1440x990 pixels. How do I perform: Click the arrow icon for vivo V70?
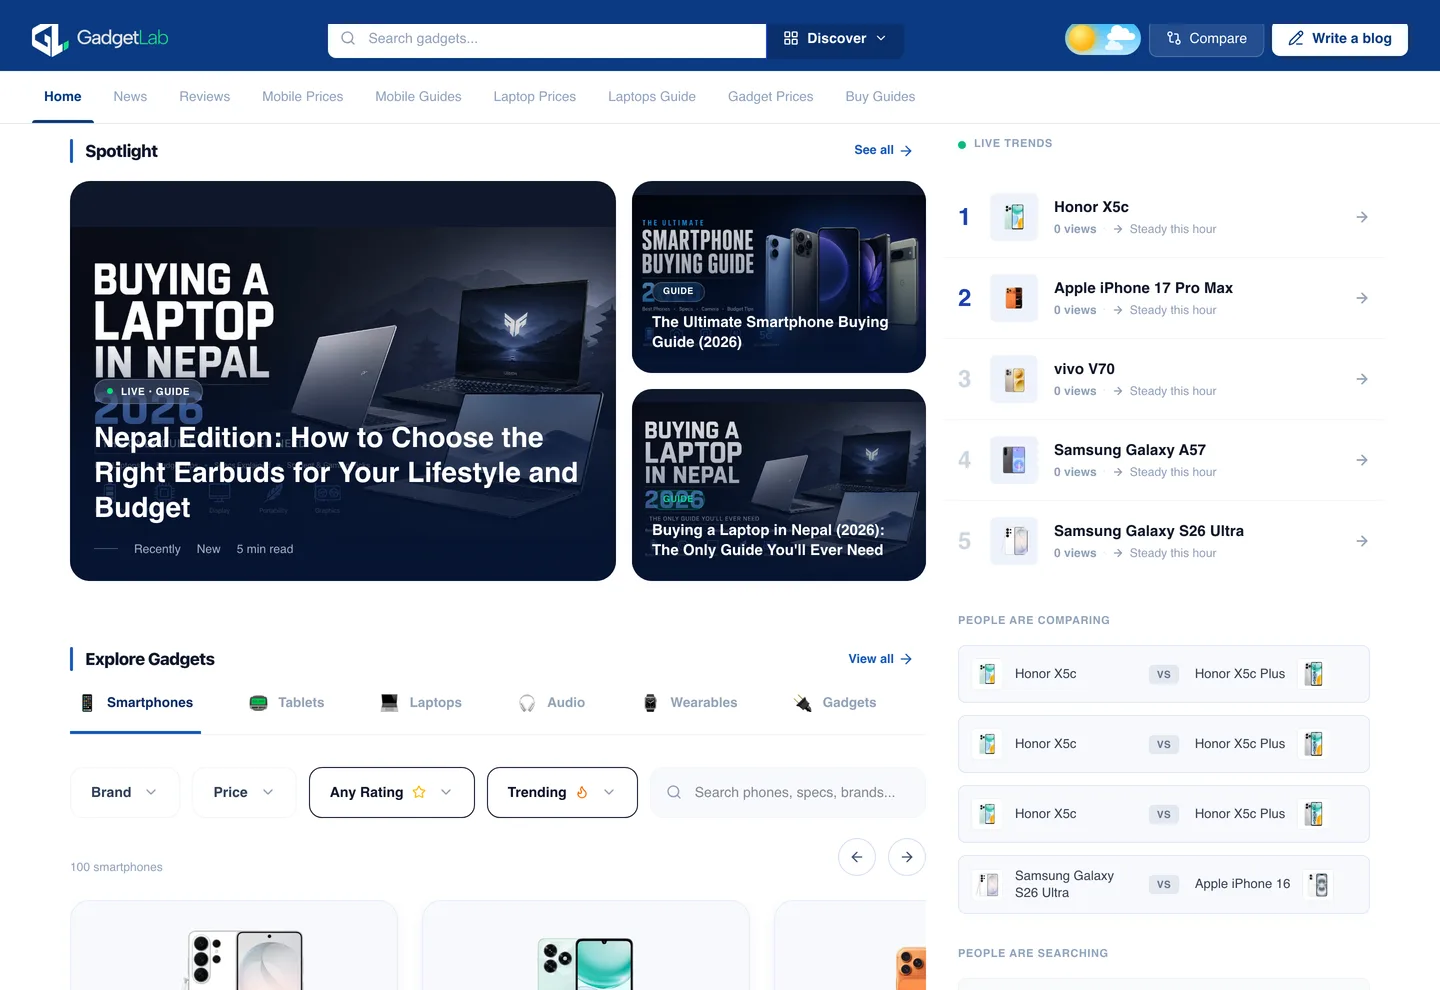[x=1362, y=379]
